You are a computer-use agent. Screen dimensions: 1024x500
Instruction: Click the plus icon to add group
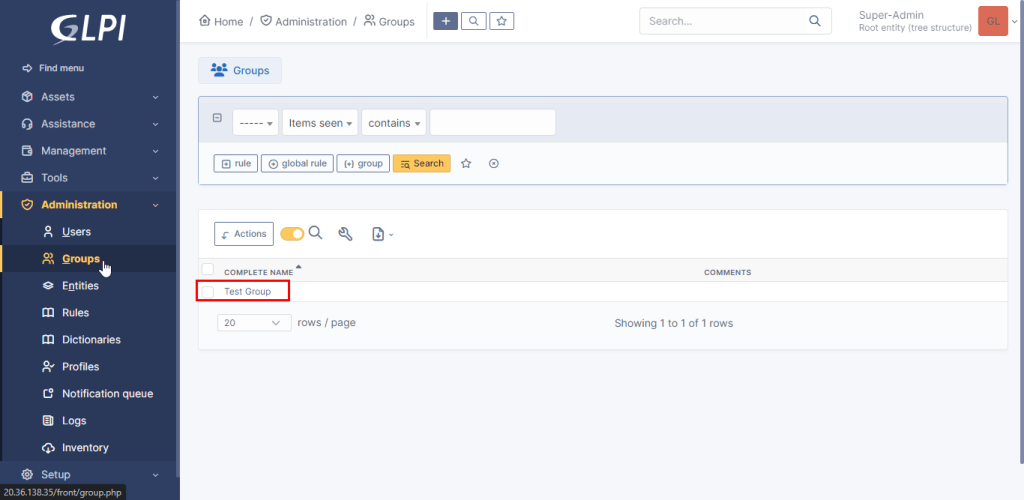click(445, 21)
